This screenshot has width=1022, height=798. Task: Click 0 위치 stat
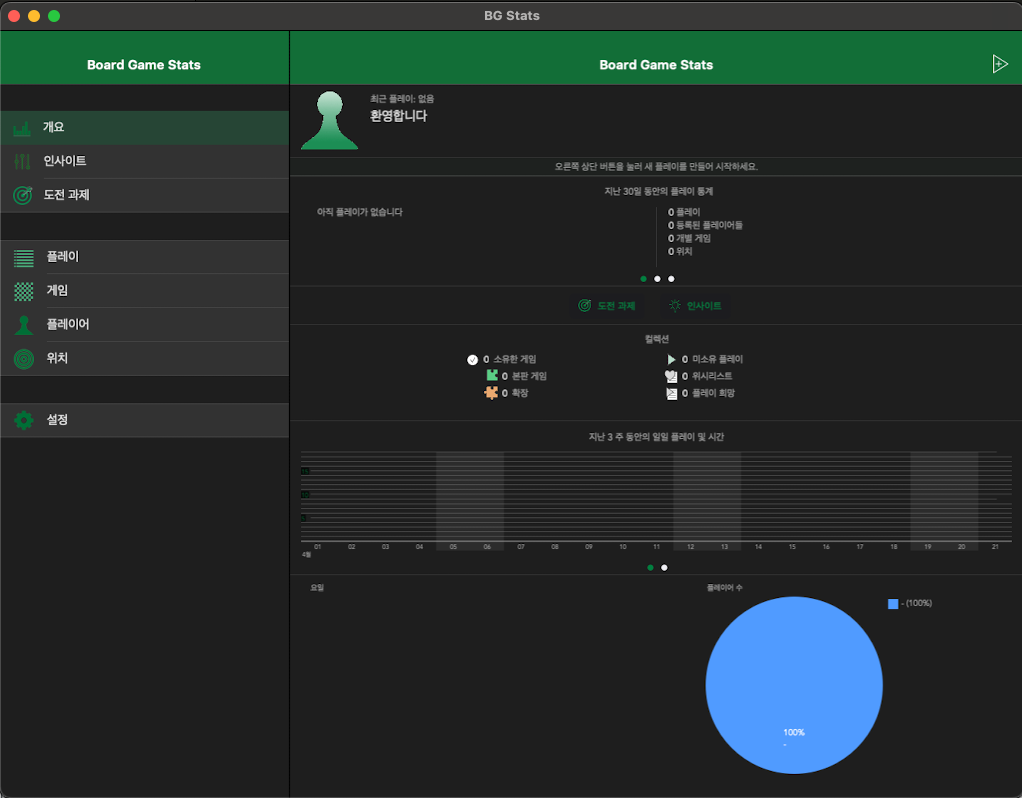point(680,251)
